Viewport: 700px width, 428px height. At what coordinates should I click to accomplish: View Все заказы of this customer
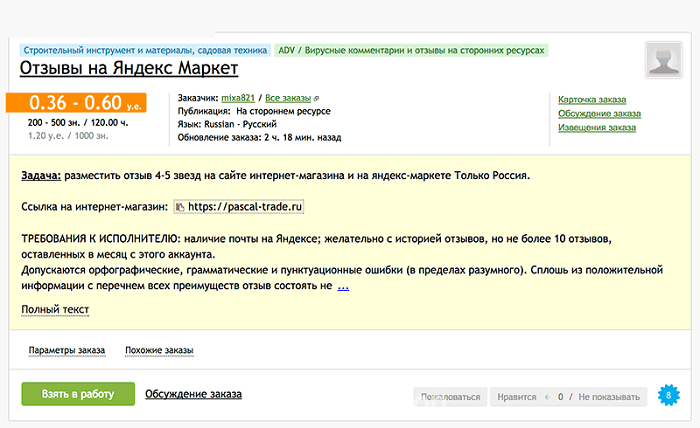[288, 98]
